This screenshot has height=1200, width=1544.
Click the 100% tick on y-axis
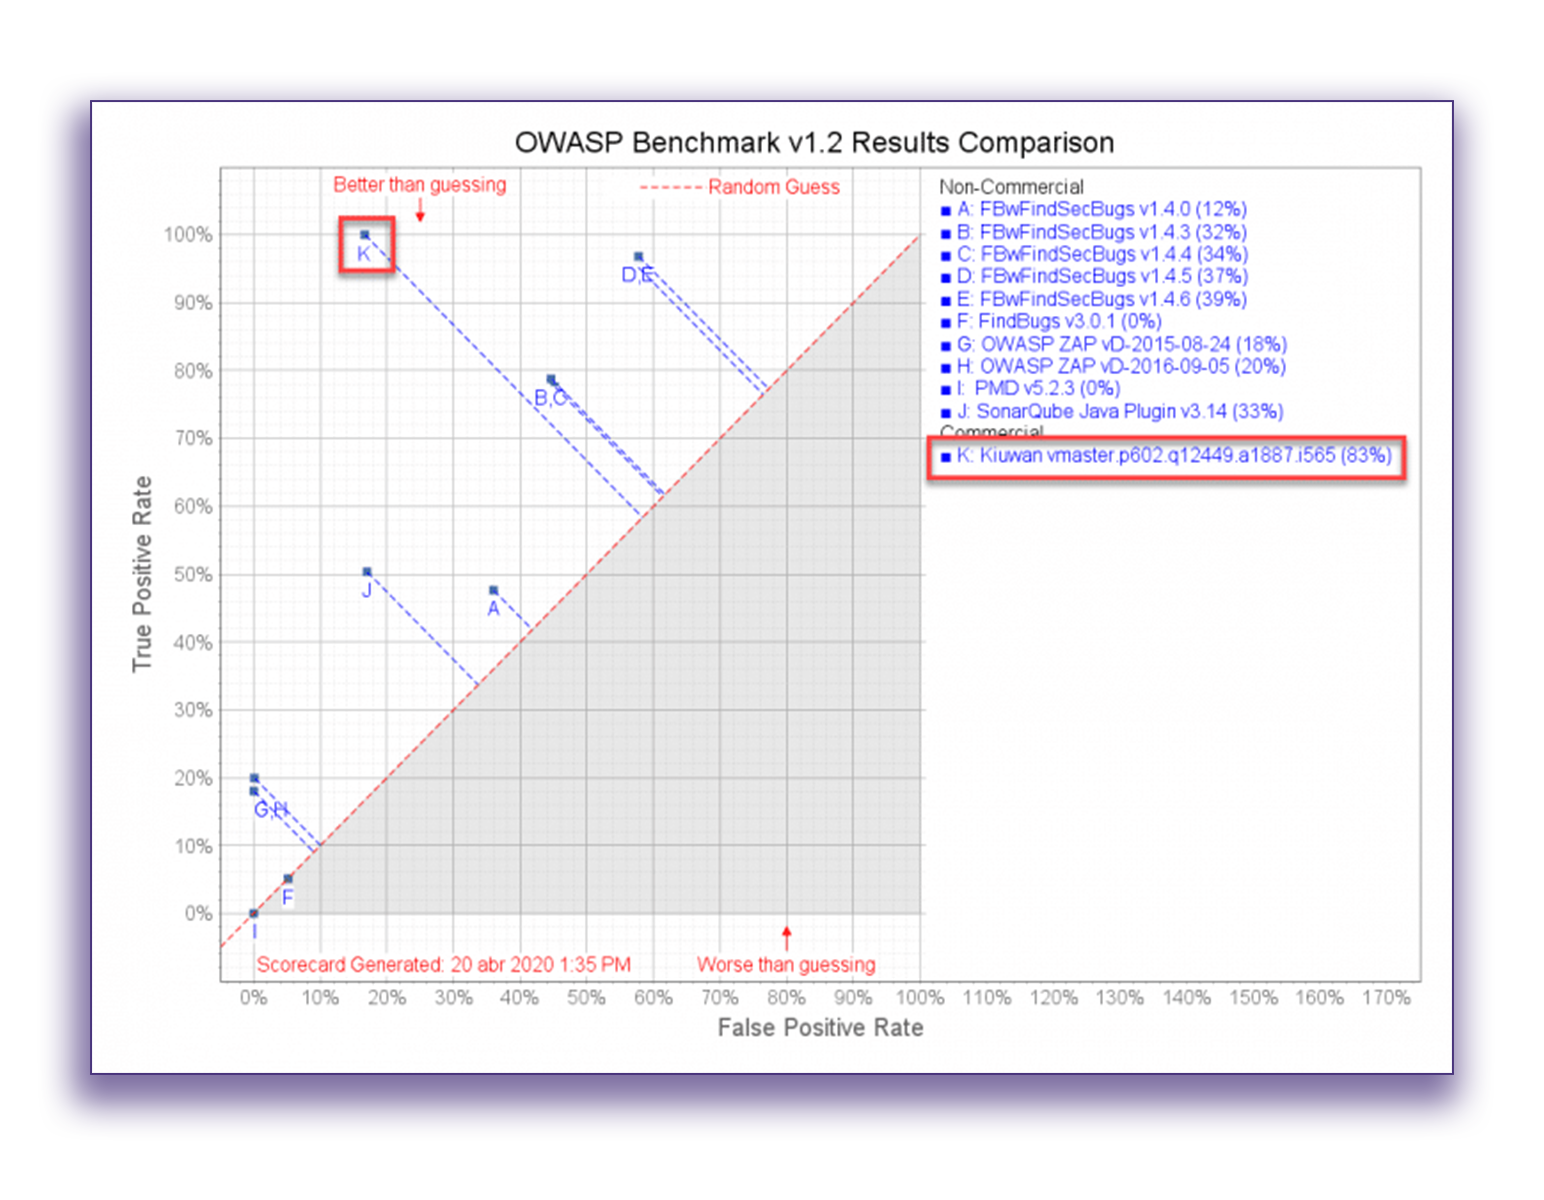tap(188, 235)
